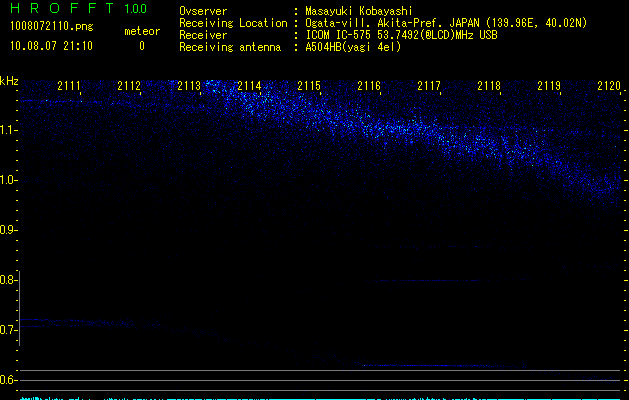Click the 2117 time axis marker
Screen dimensions: 629x400
coord(429,85)
